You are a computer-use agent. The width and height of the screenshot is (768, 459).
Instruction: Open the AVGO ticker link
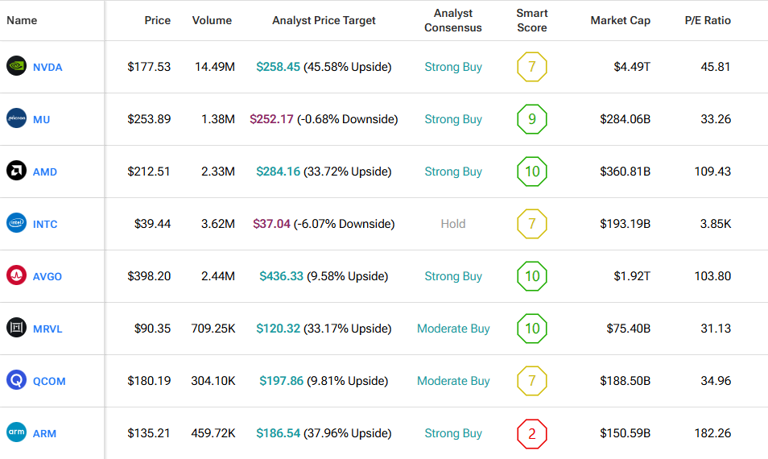click(x=47, y=276)
